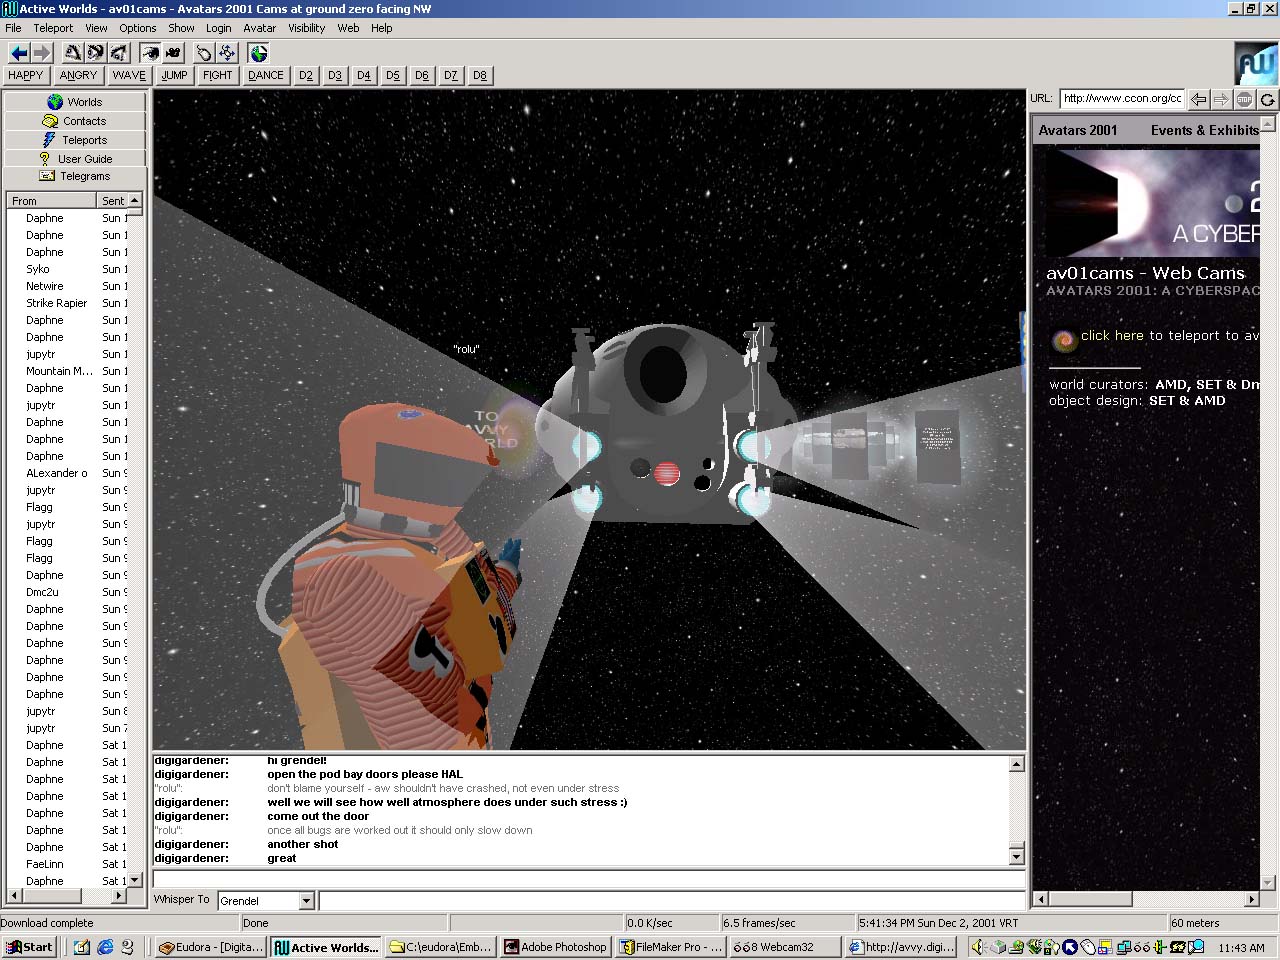Go back in the web pane
The width and height of the screenshot is (1280, 960).
pos(1198,99)
